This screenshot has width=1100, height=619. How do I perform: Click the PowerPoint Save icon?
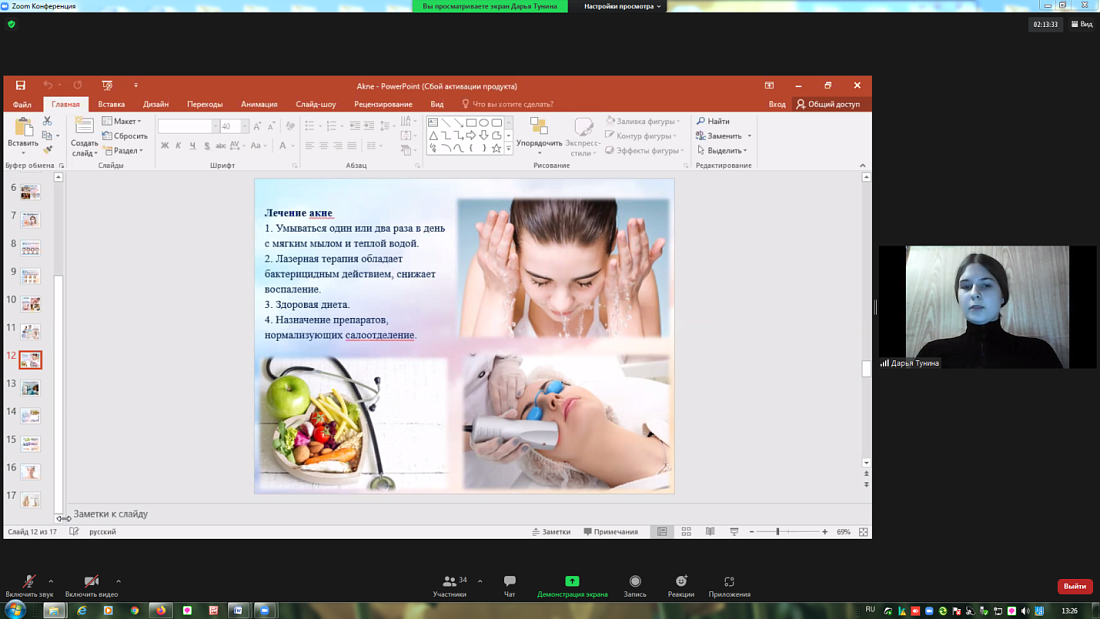tap(20, 86)
